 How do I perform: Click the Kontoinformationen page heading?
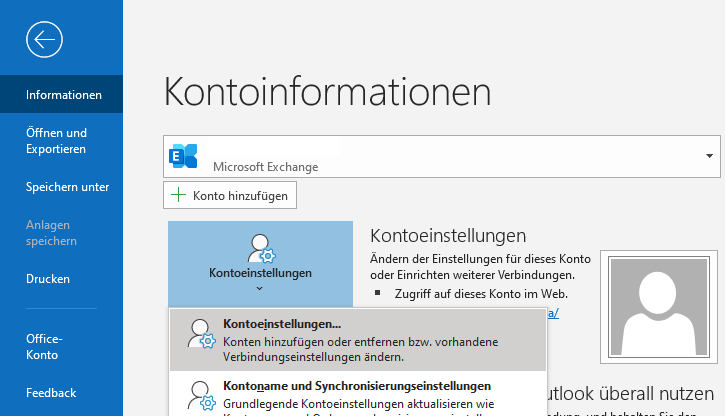pyautogui.click(x=327, y=92)
